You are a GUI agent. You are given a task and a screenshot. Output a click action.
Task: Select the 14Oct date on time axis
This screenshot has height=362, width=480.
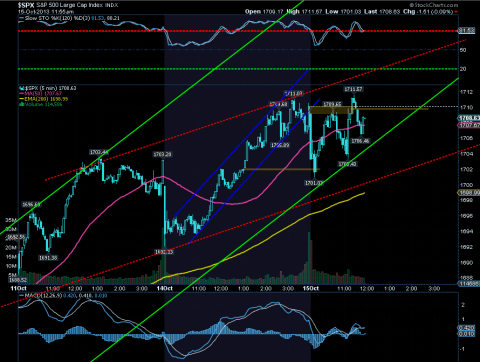click(165, 288)
